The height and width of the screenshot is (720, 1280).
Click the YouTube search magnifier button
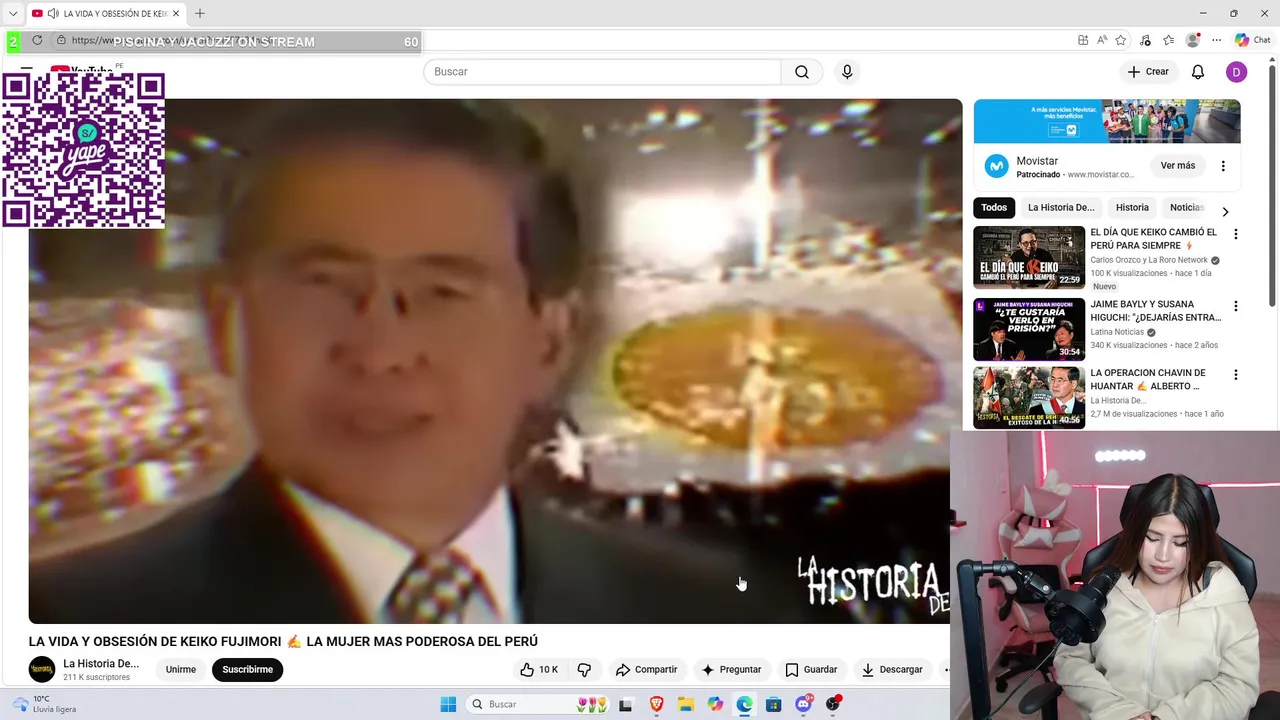click(802, 72)
